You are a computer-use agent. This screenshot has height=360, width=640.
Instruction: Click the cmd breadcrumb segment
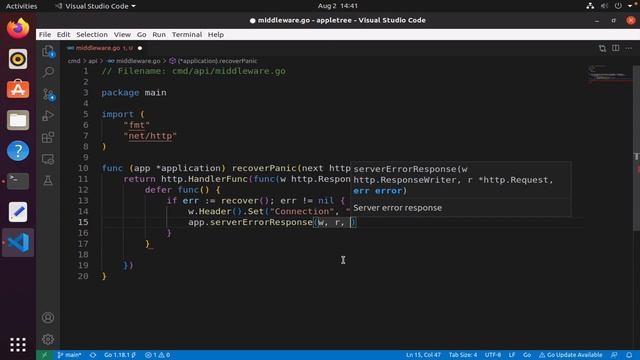[x=74, y=61]
